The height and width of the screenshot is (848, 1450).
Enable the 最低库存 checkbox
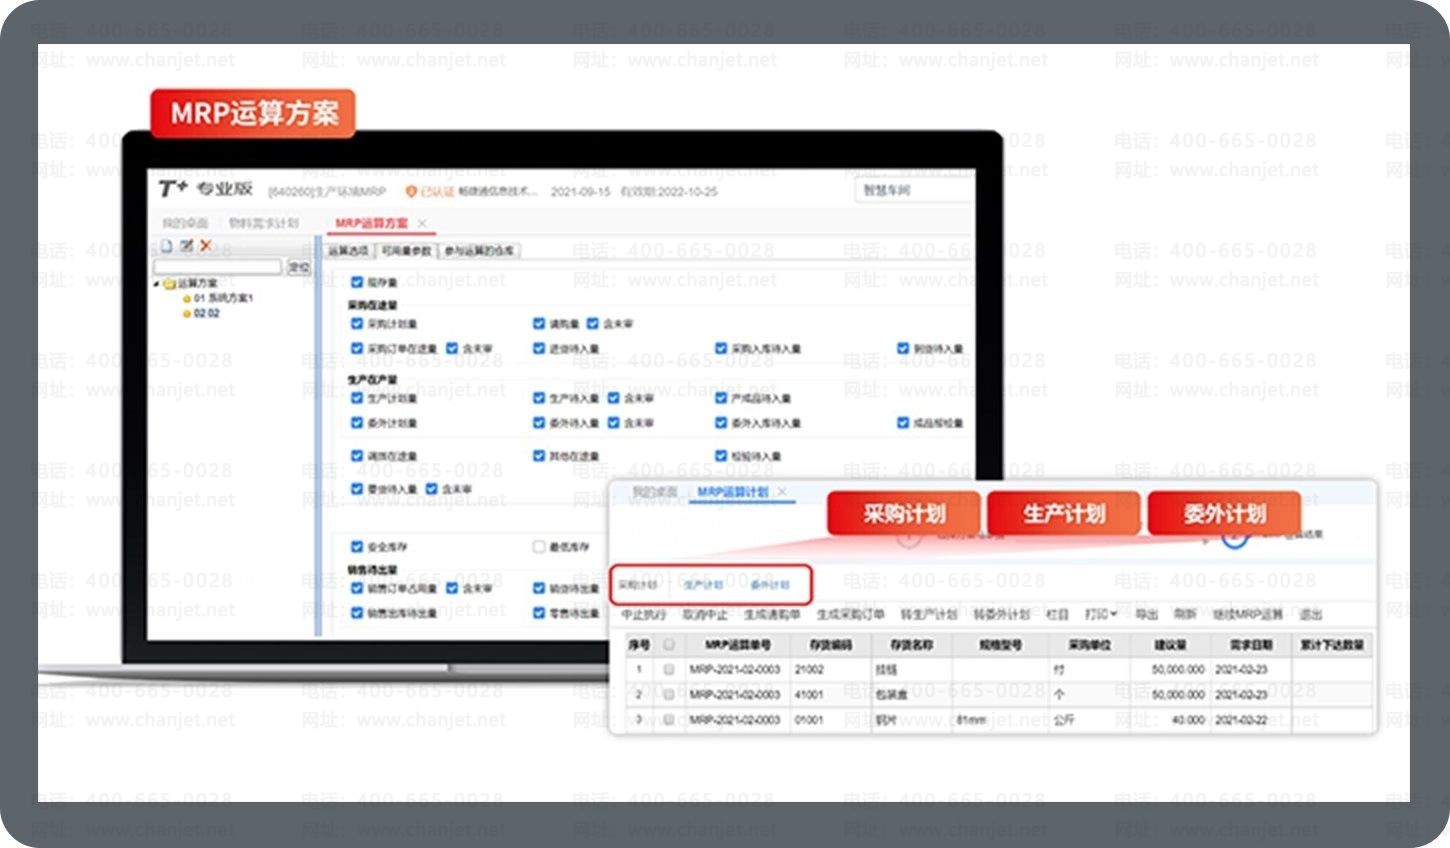coord(539,547)
